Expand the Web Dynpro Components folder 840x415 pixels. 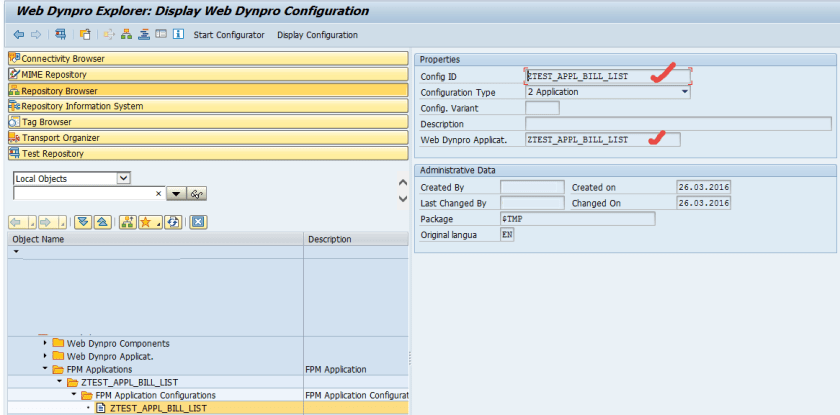[45, 343]
